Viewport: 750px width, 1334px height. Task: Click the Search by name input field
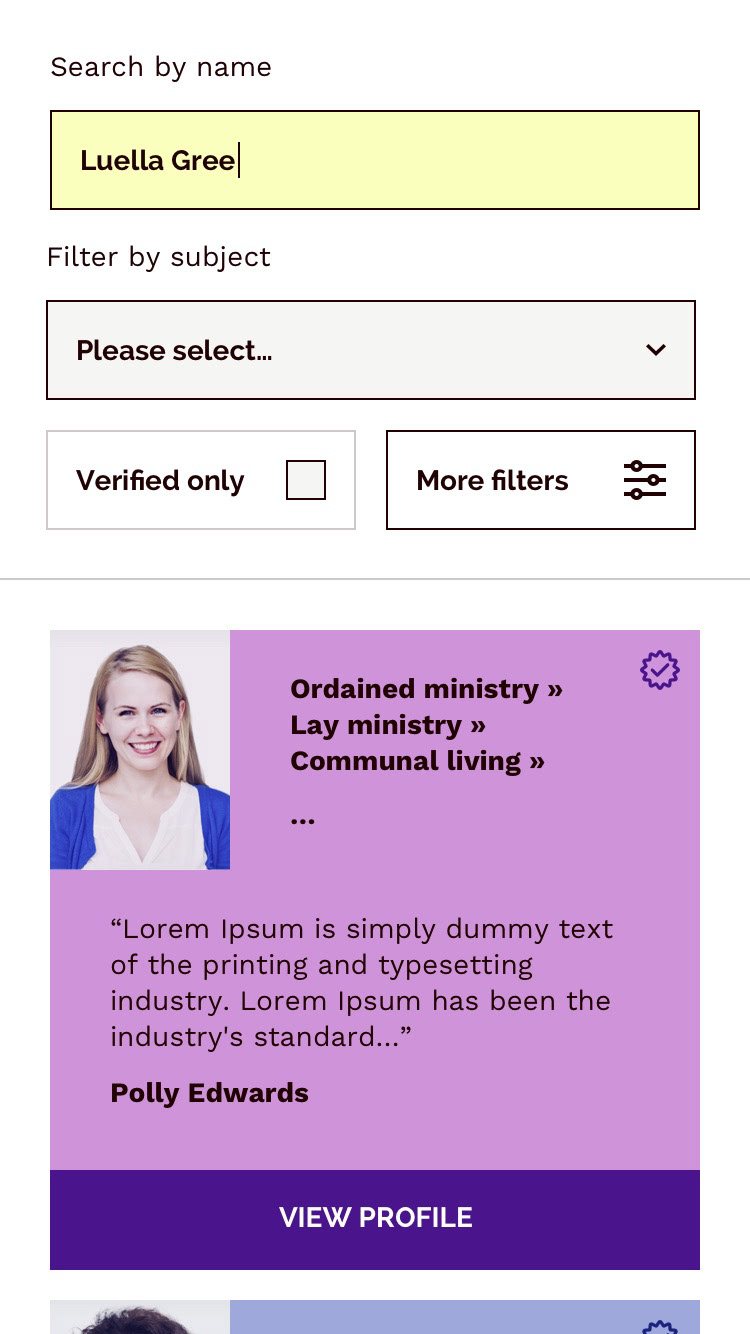374,160
